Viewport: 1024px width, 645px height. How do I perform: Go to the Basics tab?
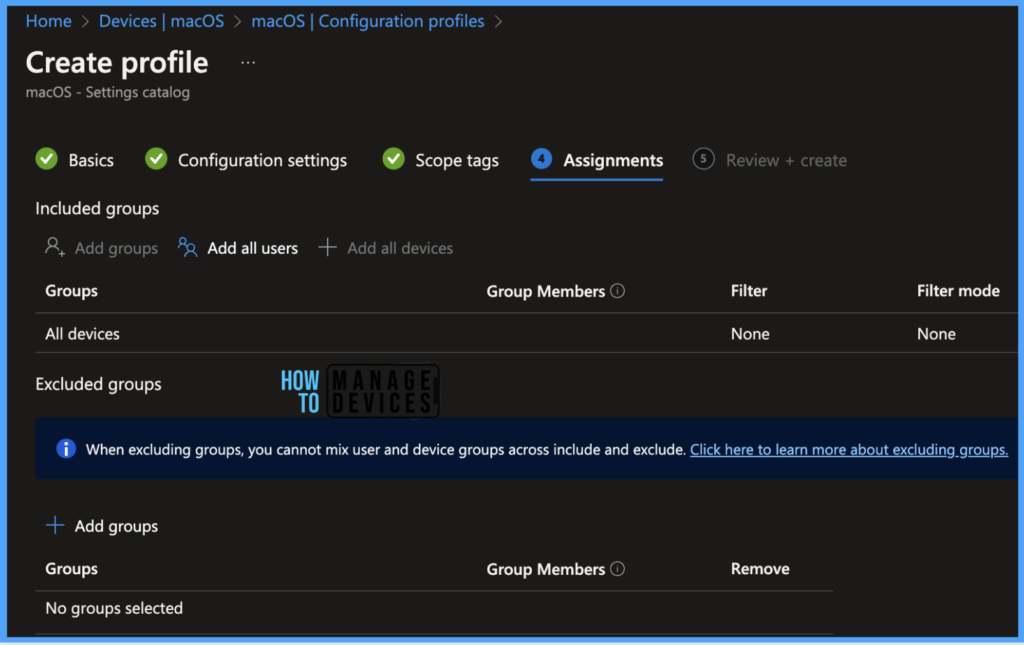[91, 160]
